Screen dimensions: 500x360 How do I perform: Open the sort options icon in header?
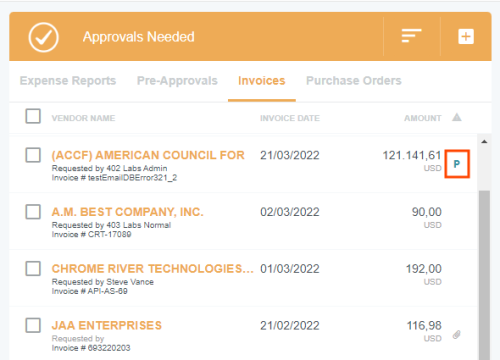411,36
